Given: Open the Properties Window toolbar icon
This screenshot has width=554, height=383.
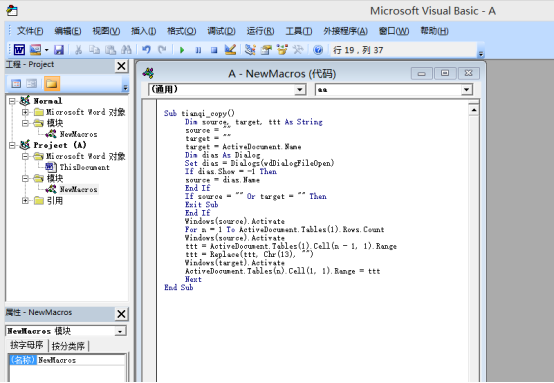Looking at the screenshot, I should [x=266, y=50].
